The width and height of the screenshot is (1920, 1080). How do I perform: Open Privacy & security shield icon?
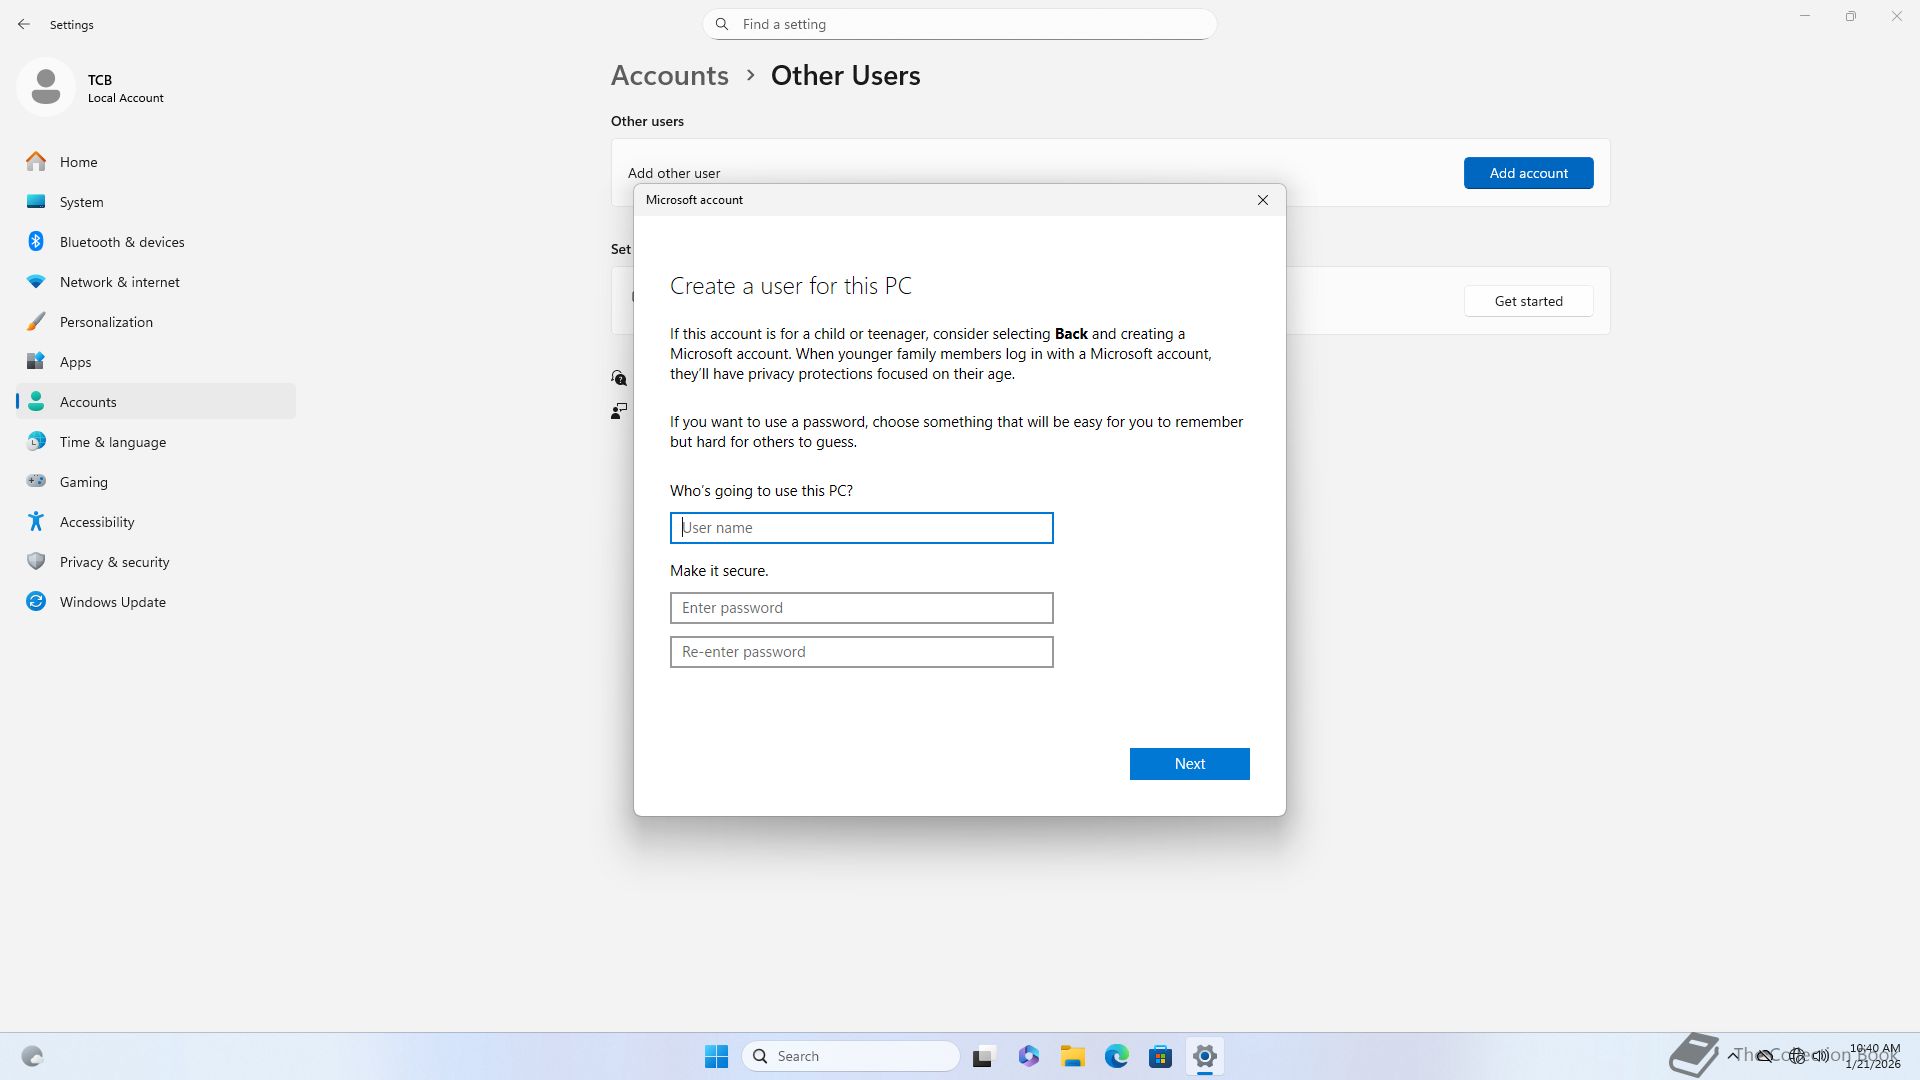(x=36, y=561)
